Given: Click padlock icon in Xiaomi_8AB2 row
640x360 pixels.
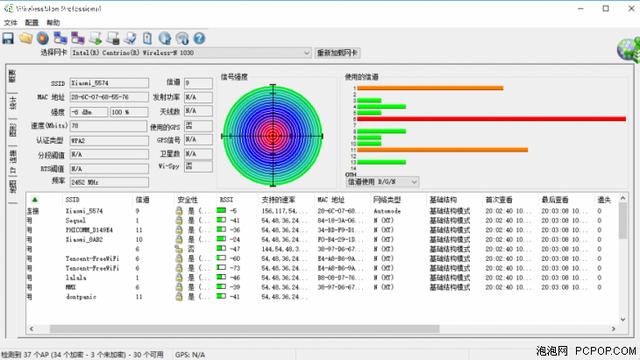Looking at the screenshot, I should [179, 240].
